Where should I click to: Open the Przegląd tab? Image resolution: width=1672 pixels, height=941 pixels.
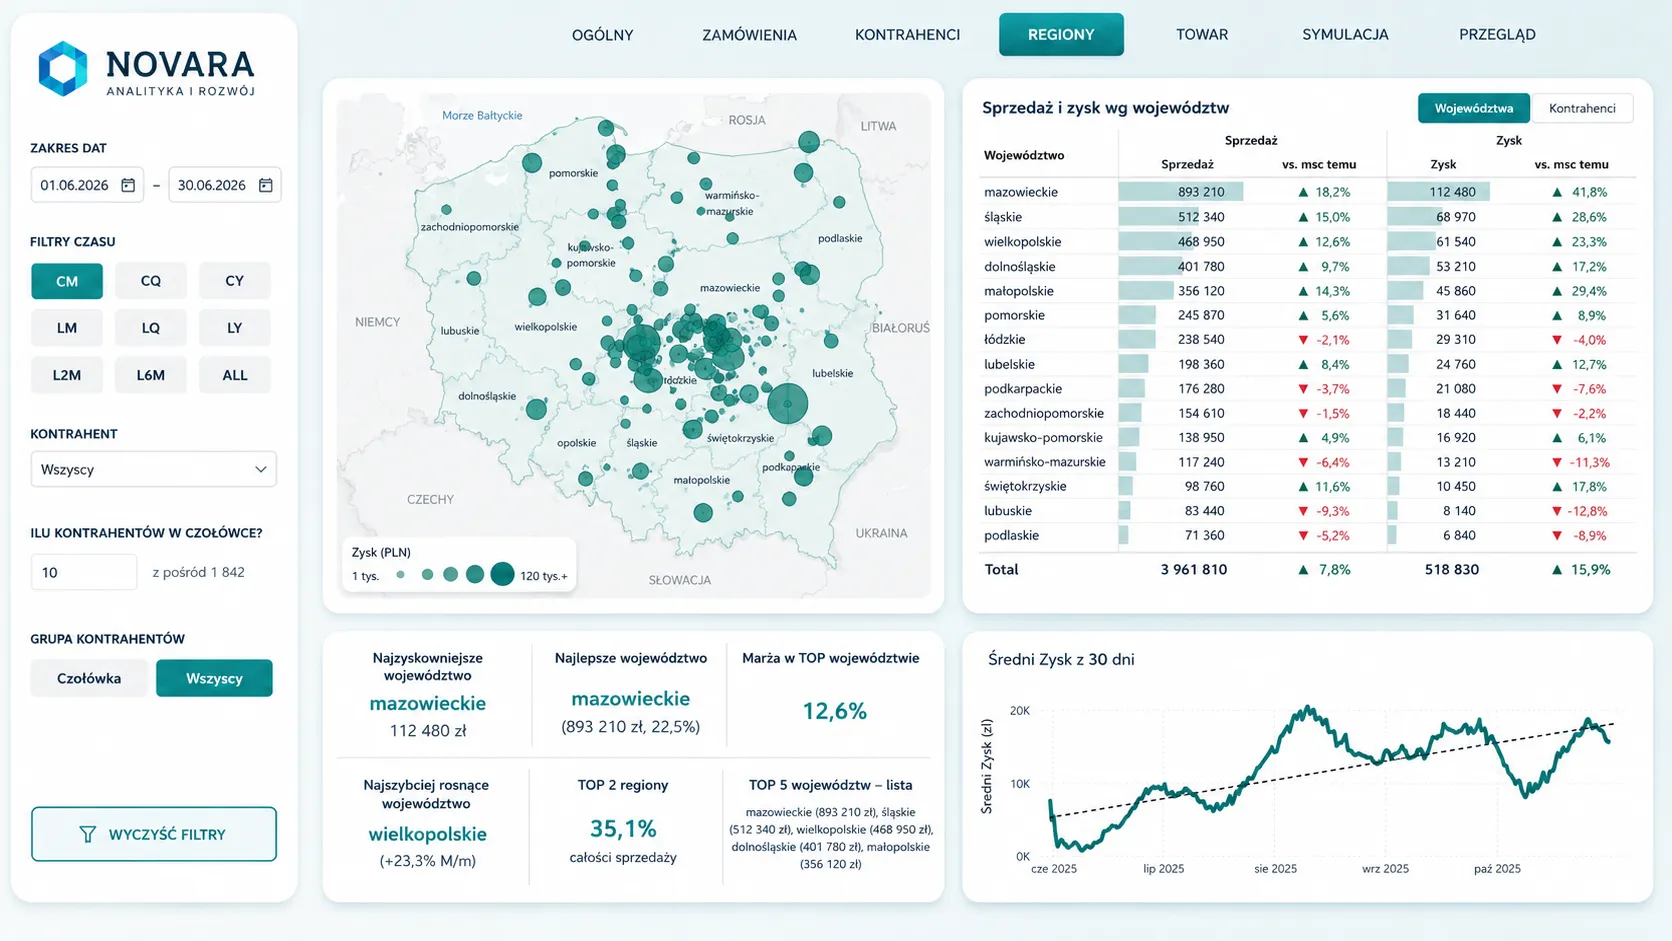[x=1497, y=35]
